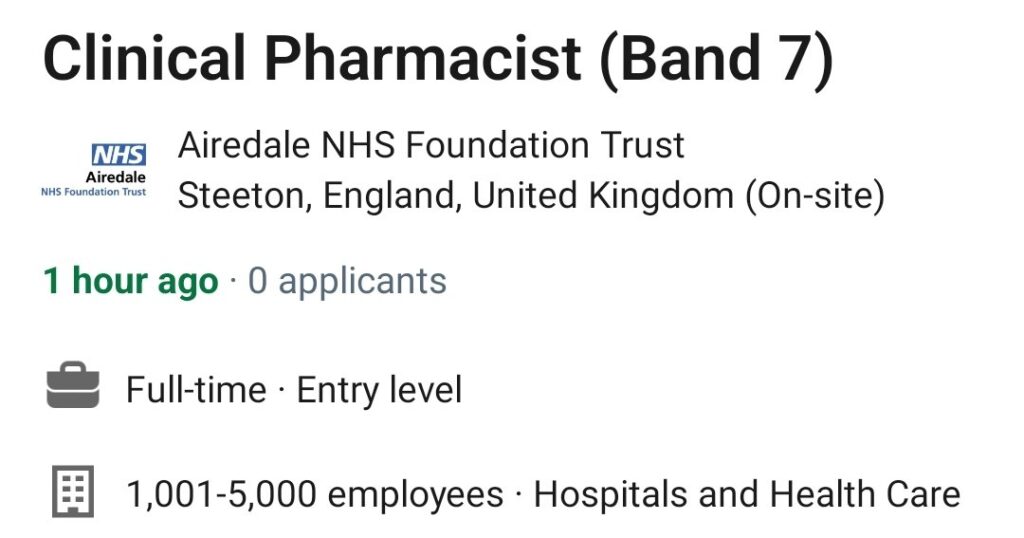This screenshot has width=1024, height=538.
Task: Click 'Health Care' at end of industry line
Action: 865,494
